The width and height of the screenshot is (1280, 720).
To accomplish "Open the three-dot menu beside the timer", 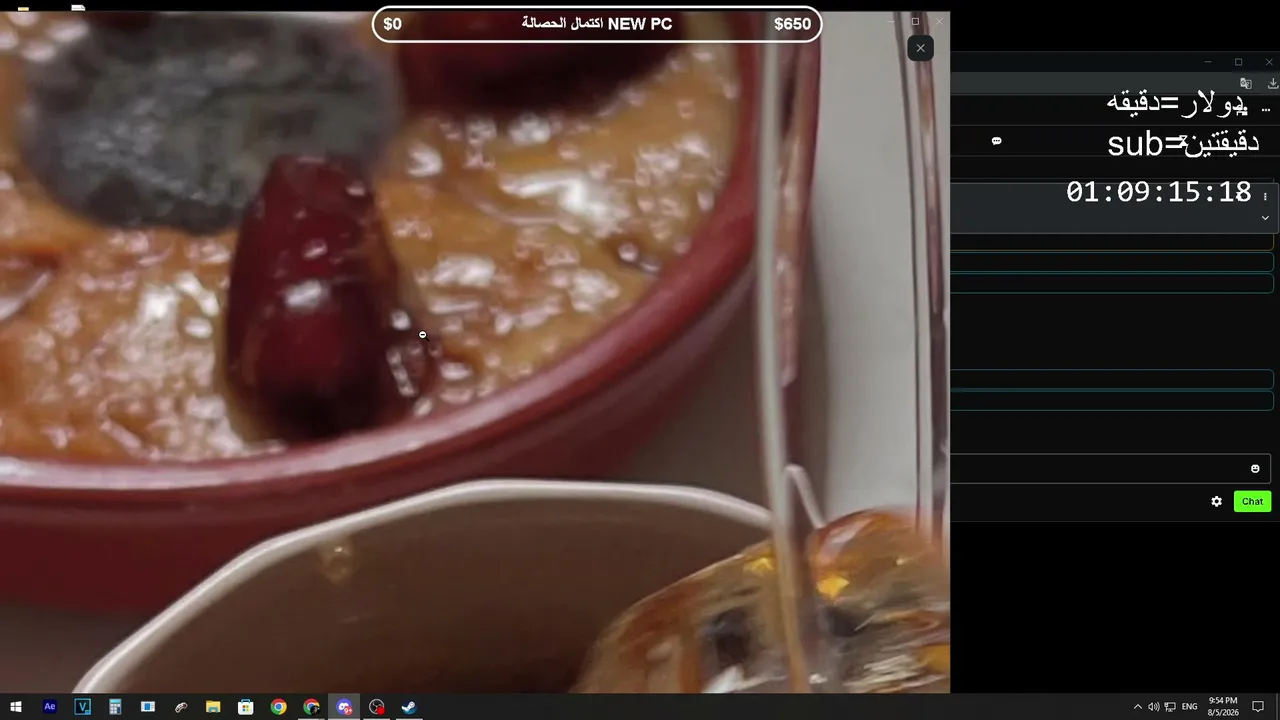I will [1265, 197].
